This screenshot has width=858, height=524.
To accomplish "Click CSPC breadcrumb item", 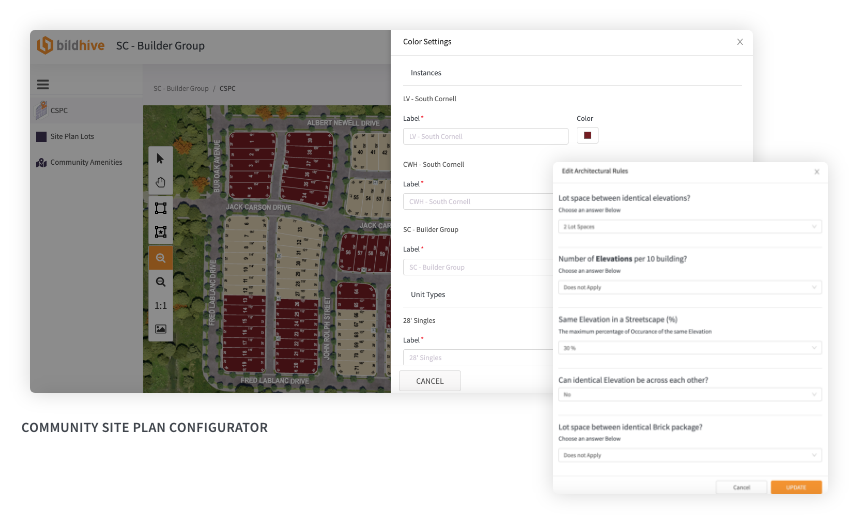I will pyautogui.click(x=227, y=89).
